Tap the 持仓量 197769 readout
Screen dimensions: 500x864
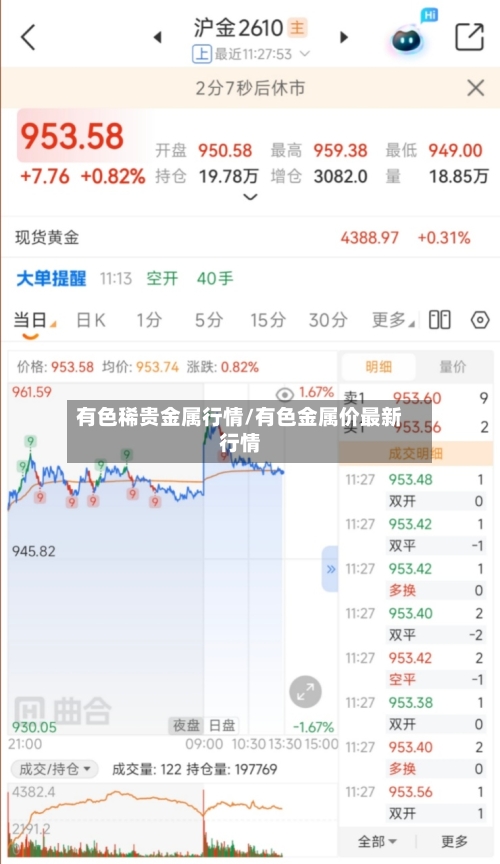point(231,769)
